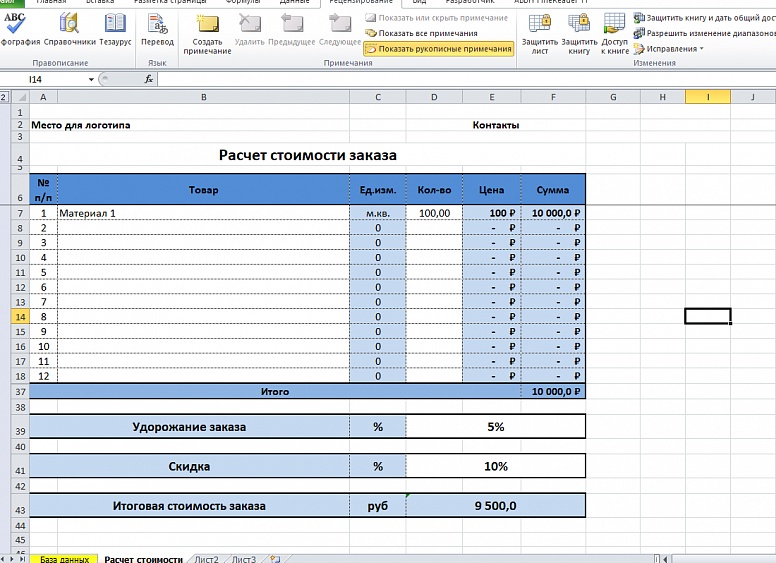Click the insert new sheet icon
Screen dimensions: 776x563
(275, 559)
